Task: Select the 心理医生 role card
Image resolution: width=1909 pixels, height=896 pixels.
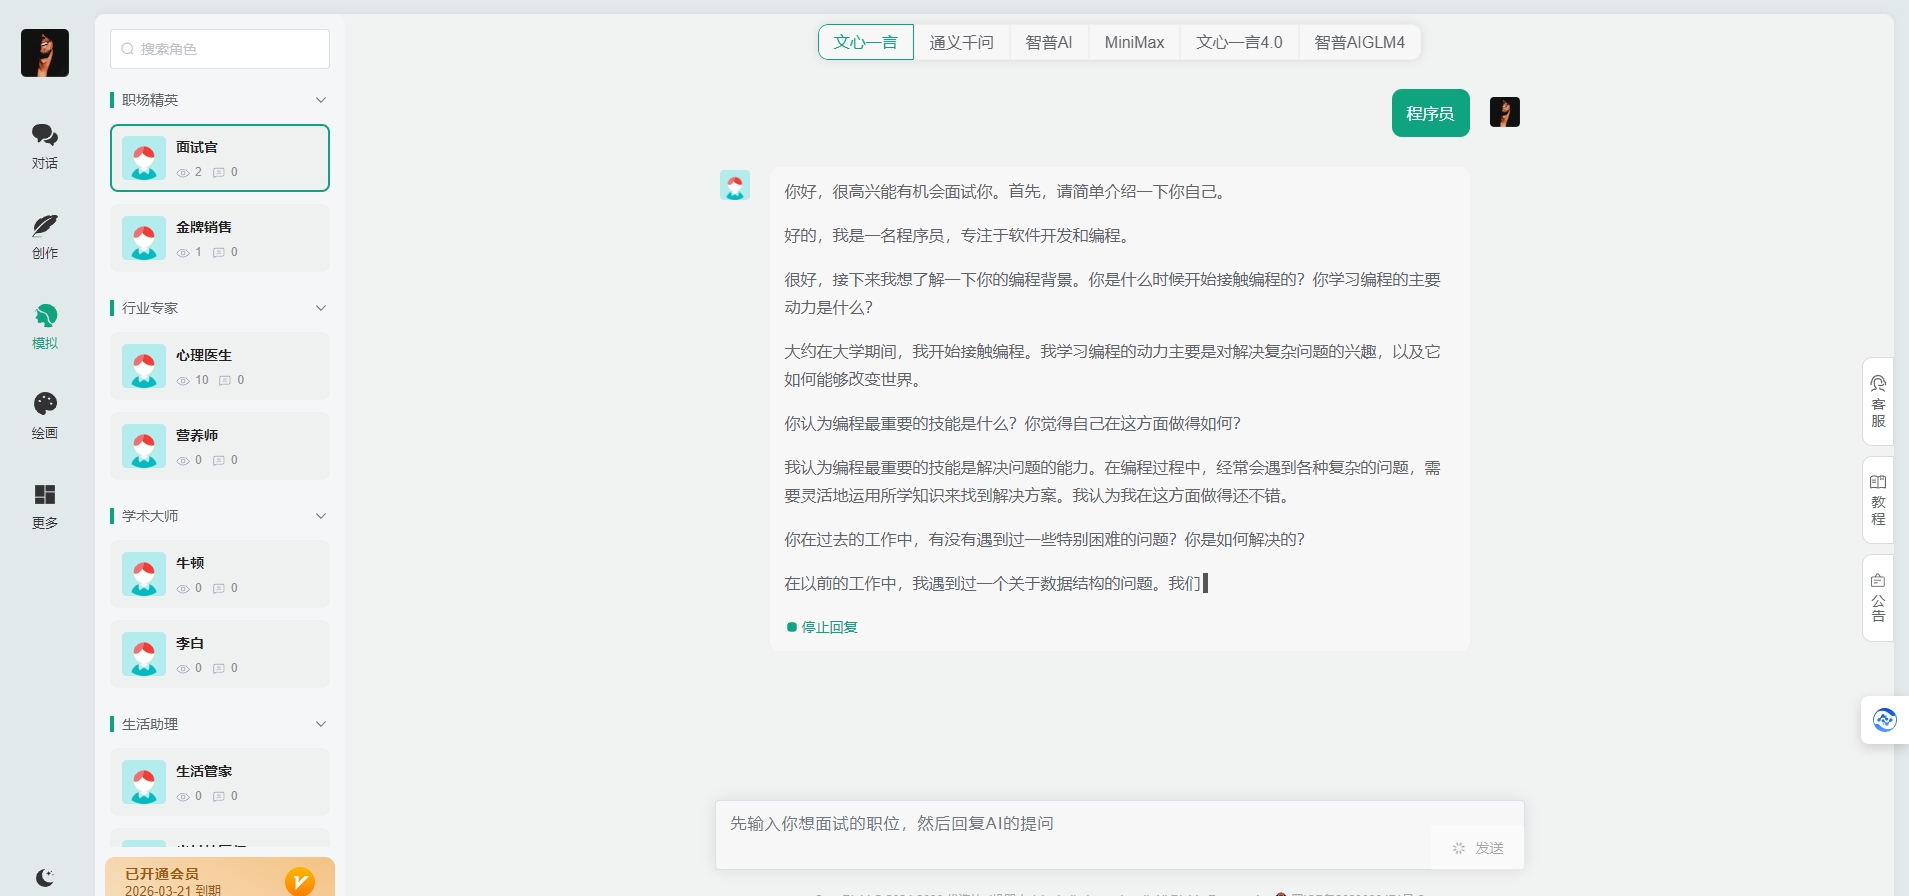Action: coord(220,366)
